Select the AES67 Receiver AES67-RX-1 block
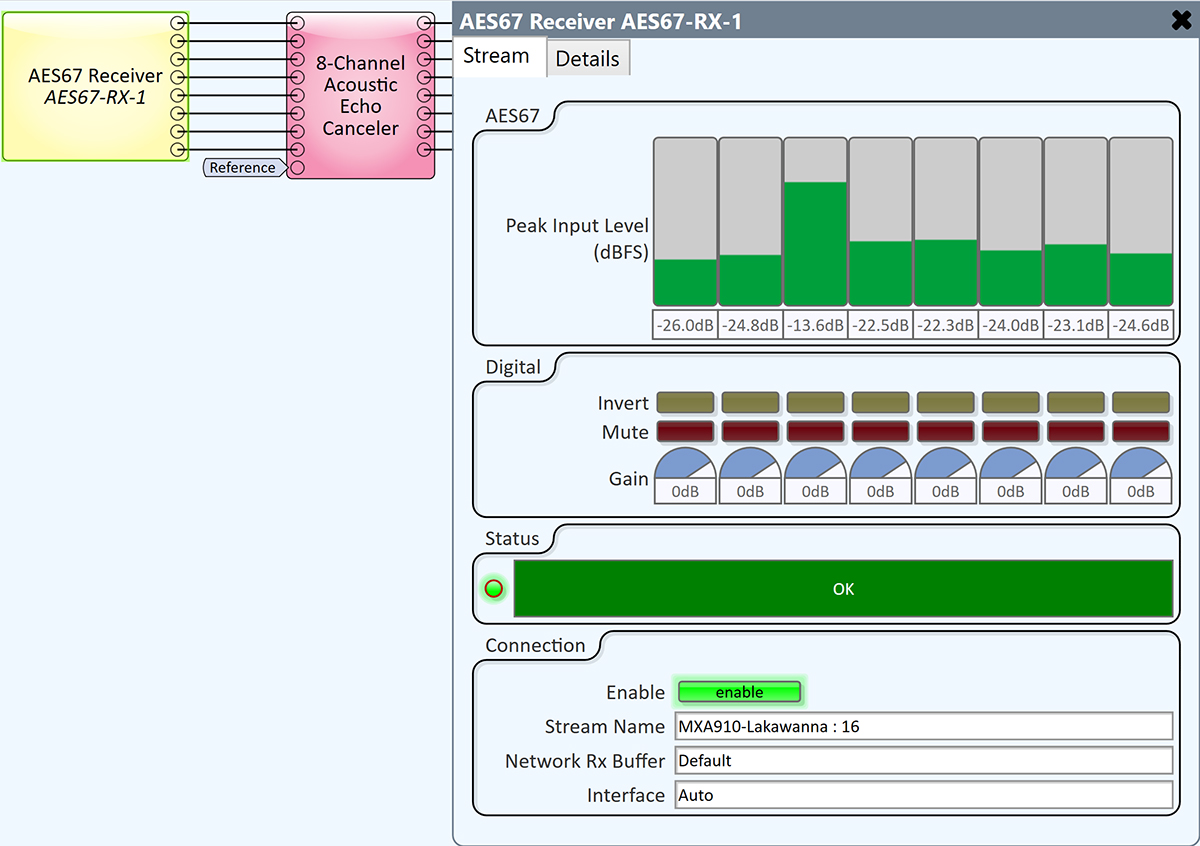Viewport: 1200px width, 846px height. coord(95,87)
